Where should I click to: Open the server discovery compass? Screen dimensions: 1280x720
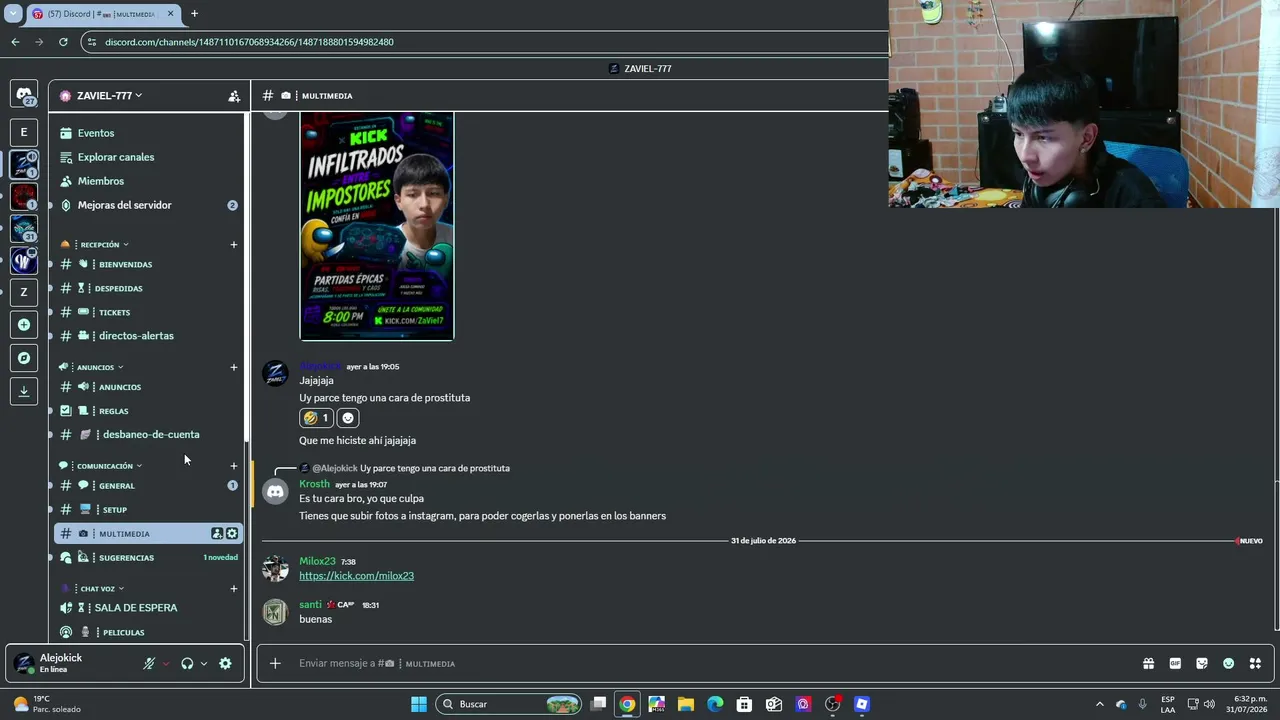click(24, 358)
